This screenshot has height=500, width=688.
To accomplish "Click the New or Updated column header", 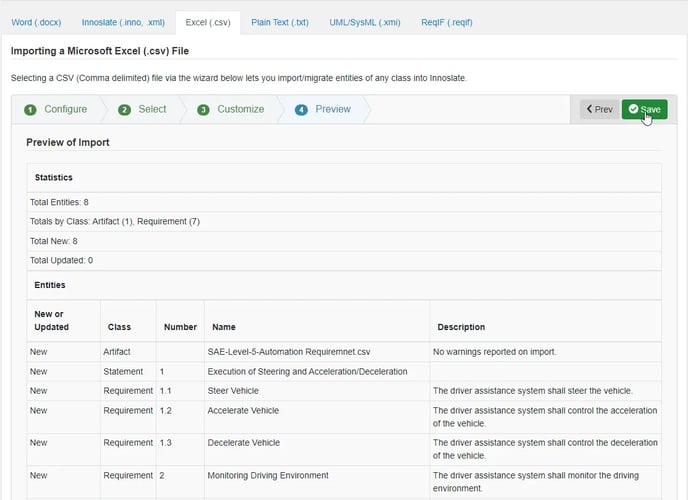I will point(50,320).
